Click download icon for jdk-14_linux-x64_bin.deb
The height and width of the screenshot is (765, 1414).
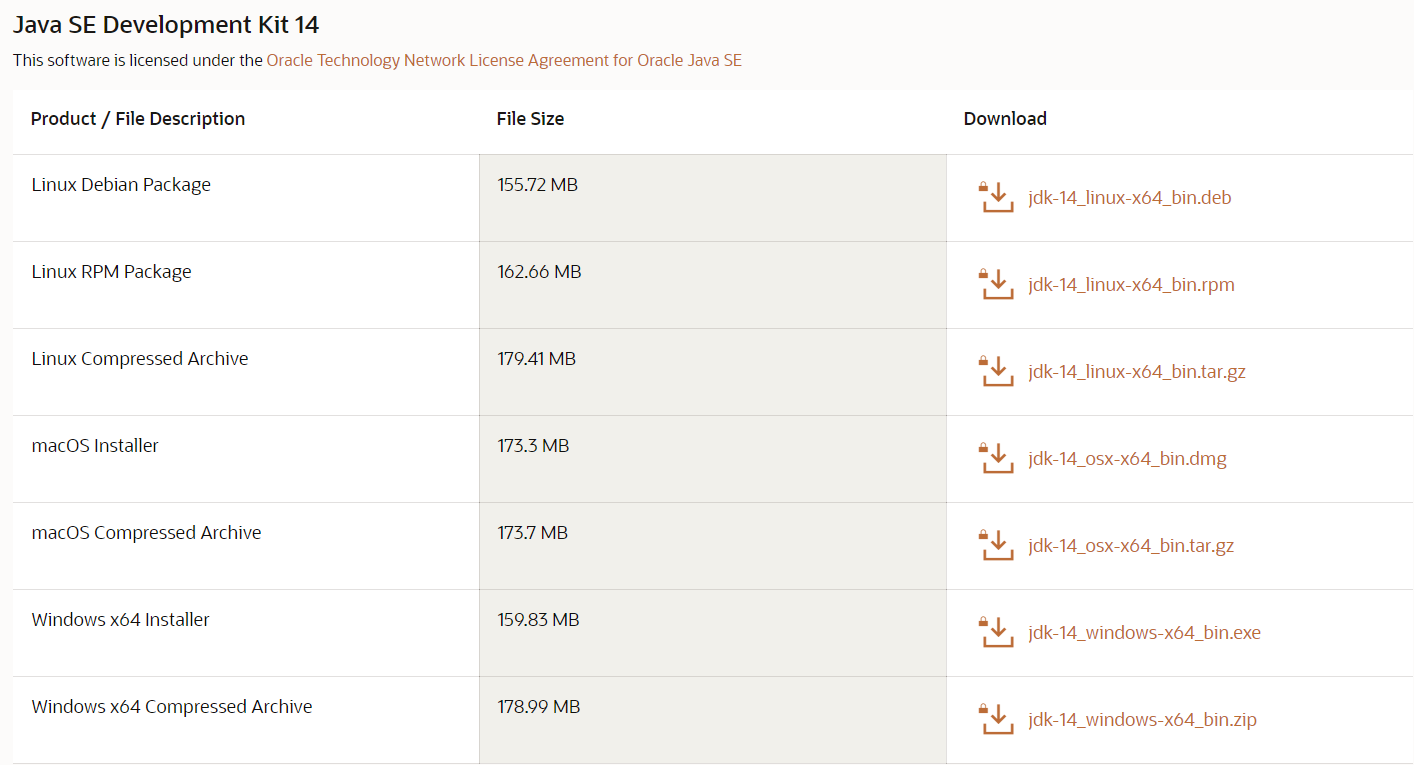click(x=996, y=197)
